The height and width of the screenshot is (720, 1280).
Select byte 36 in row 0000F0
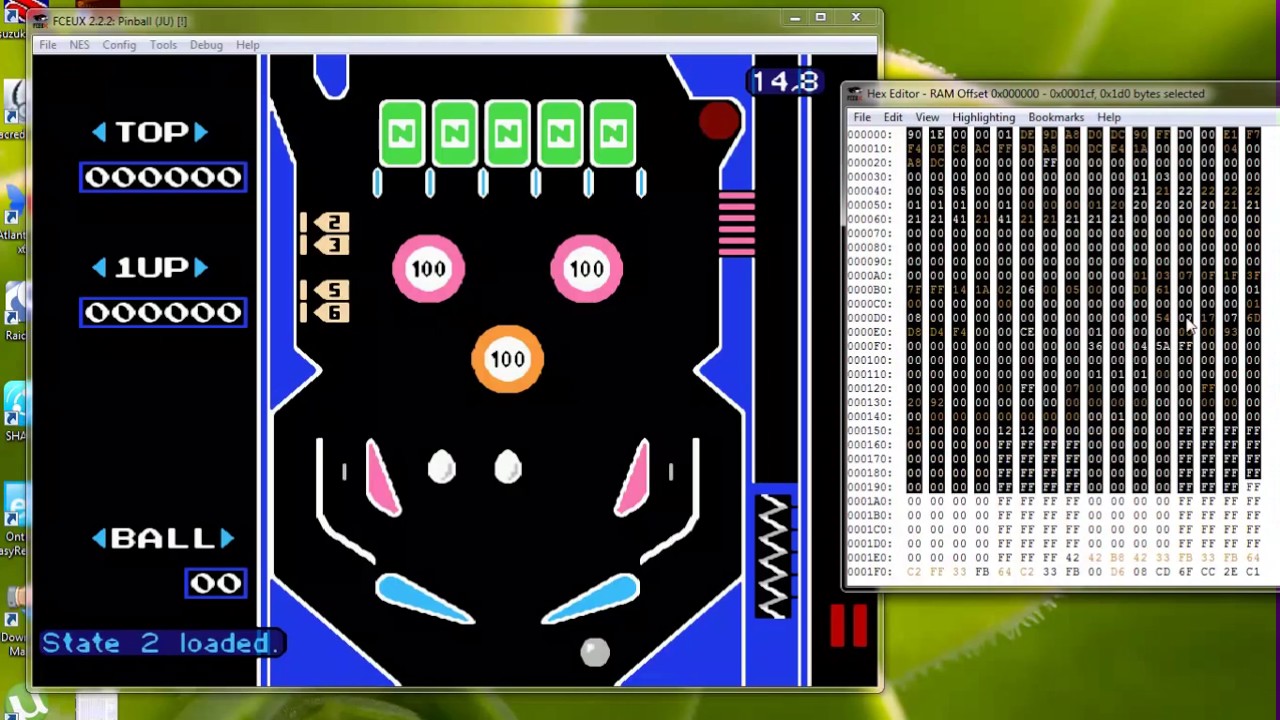(x=1095, y=346)
